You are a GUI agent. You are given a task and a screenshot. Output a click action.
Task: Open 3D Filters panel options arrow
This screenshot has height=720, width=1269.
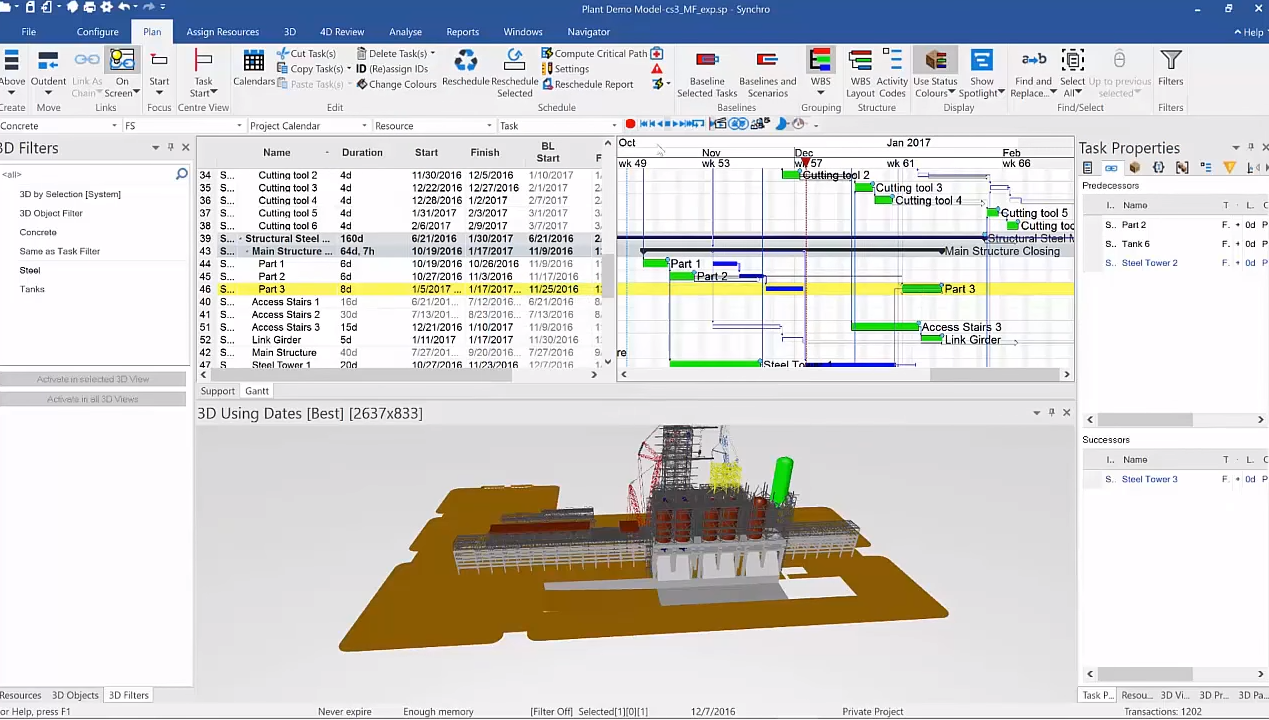(155, 147)
